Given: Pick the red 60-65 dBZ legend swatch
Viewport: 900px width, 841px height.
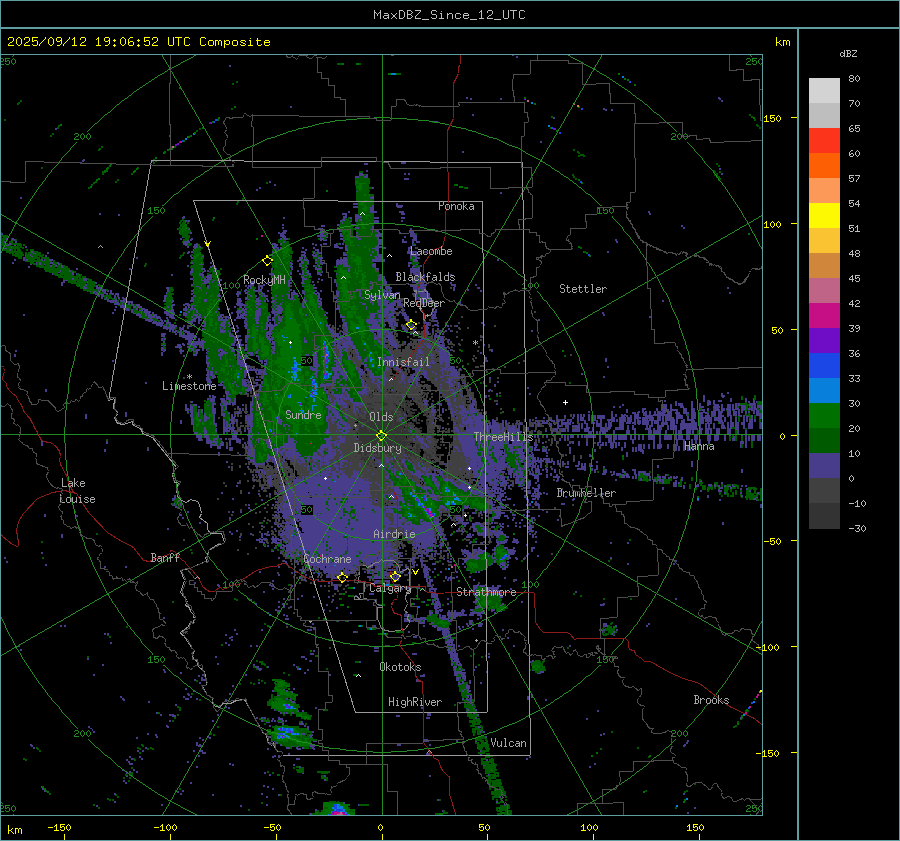Looking at the screenshot, I should (824, 140).
